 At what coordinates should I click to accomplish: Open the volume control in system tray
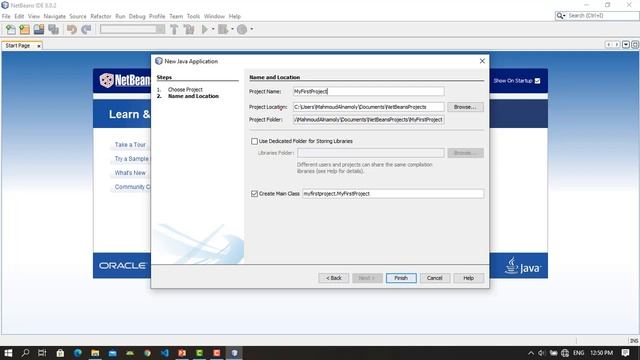tap(542, 353)
